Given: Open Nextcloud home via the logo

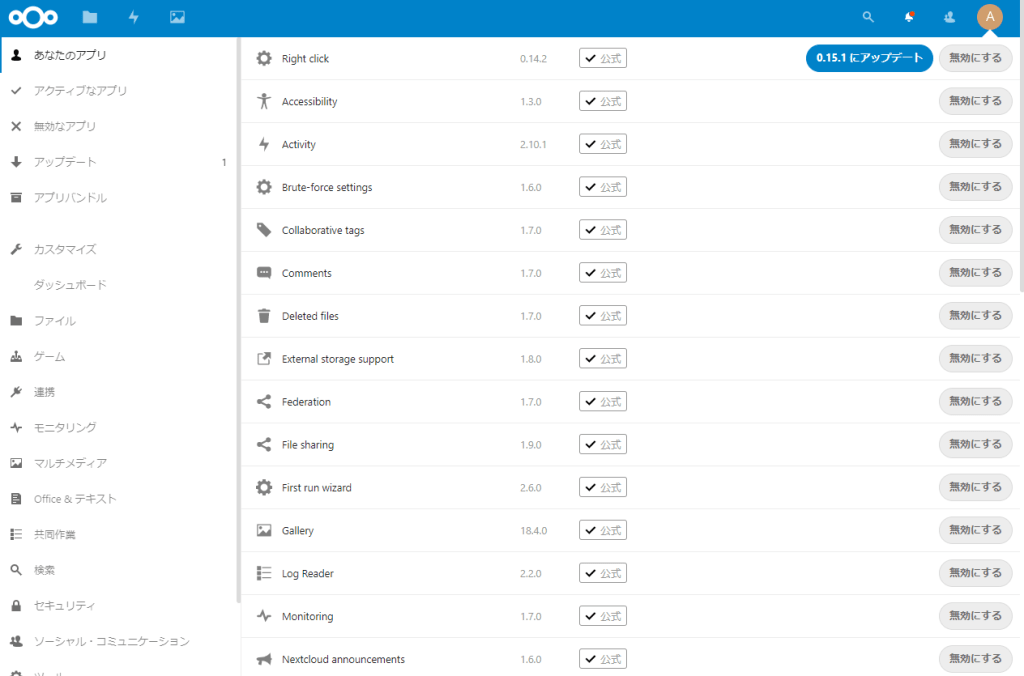Looking at the screenshot, I should [33, 18].
